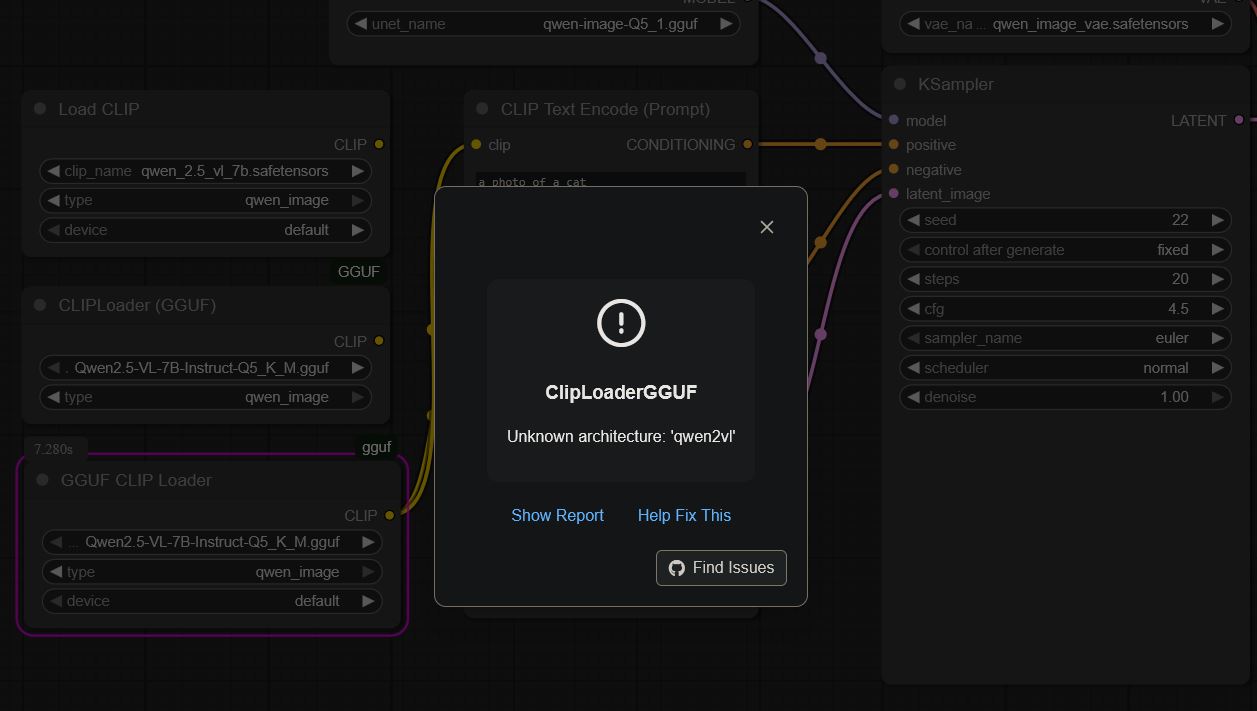The width and height of the screenshot is (1257, 711).
Task: Click KSampler positive input socket
Action: pos(894,145)
